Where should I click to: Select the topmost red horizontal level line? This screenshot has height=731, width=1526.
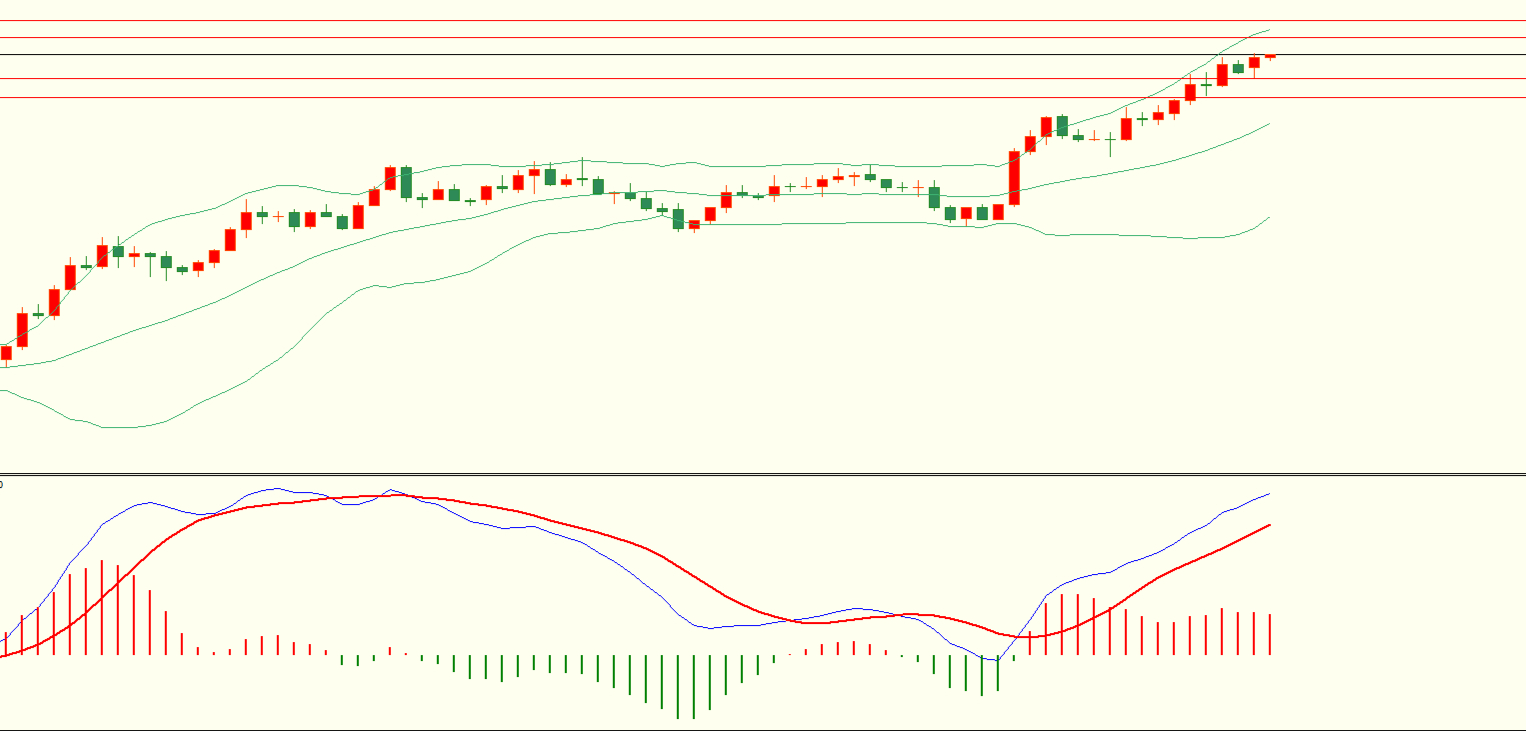pyautogui.click(x=763, y=20)
